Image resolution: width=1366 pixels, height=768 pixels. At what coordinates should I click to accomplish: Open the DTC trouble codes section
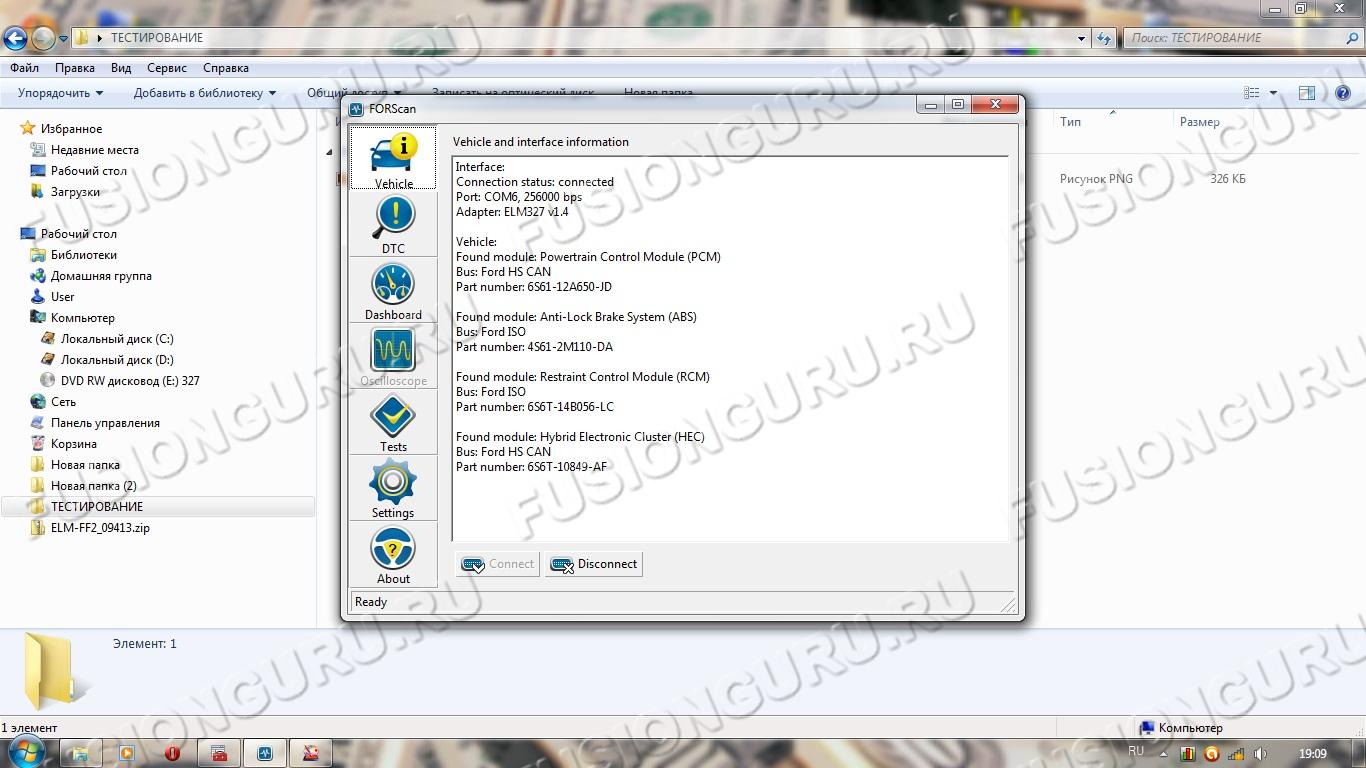pyautogui.click(x=393, y=224)
